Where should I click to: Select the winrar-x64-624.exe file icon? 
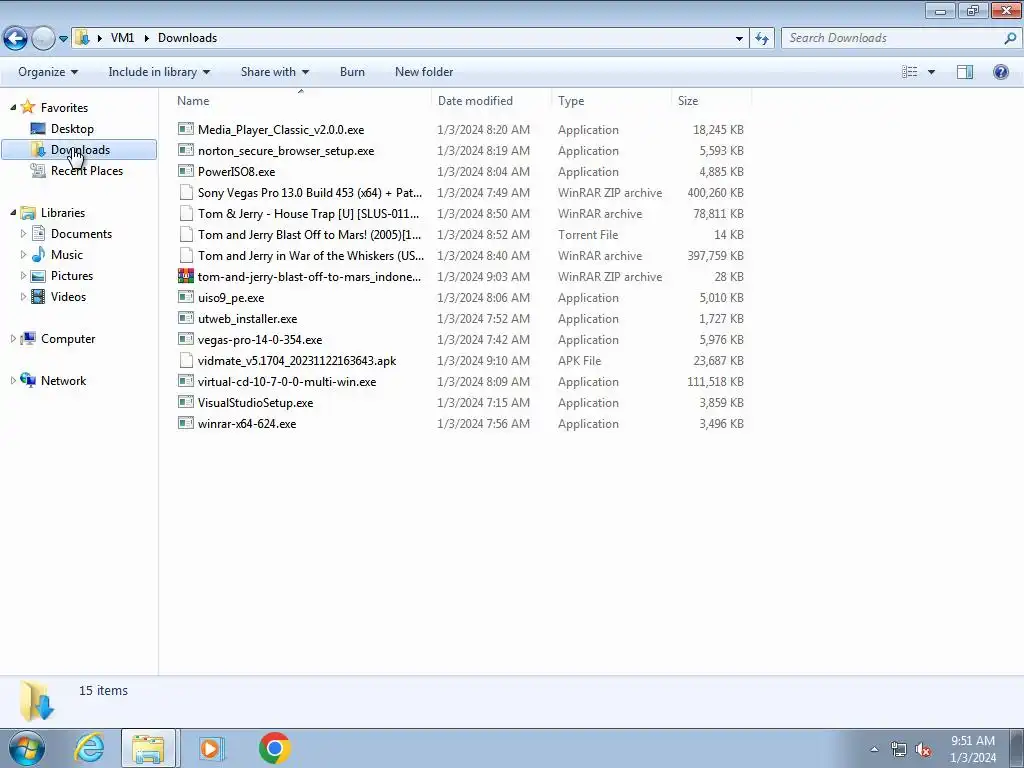pyautogui.click(x=186, y=423)
